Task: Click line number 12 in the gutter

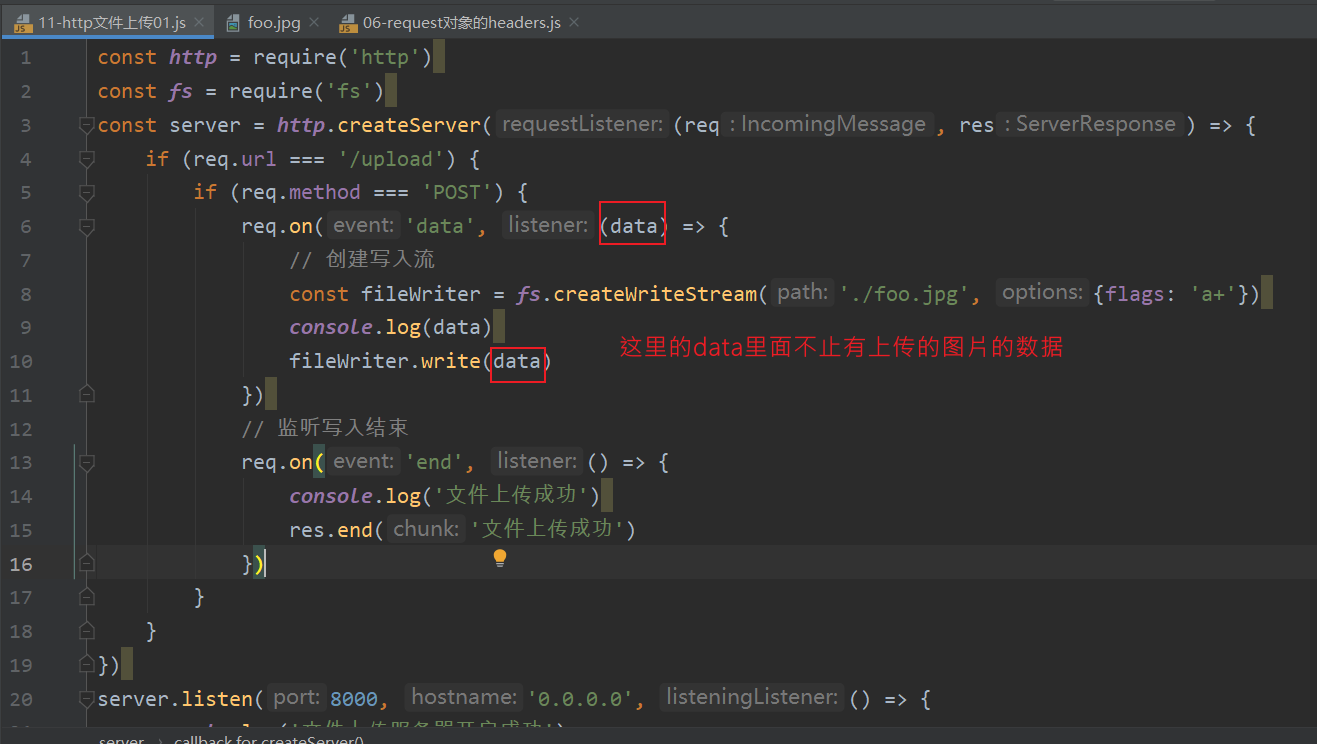Action: pos(21,429)
